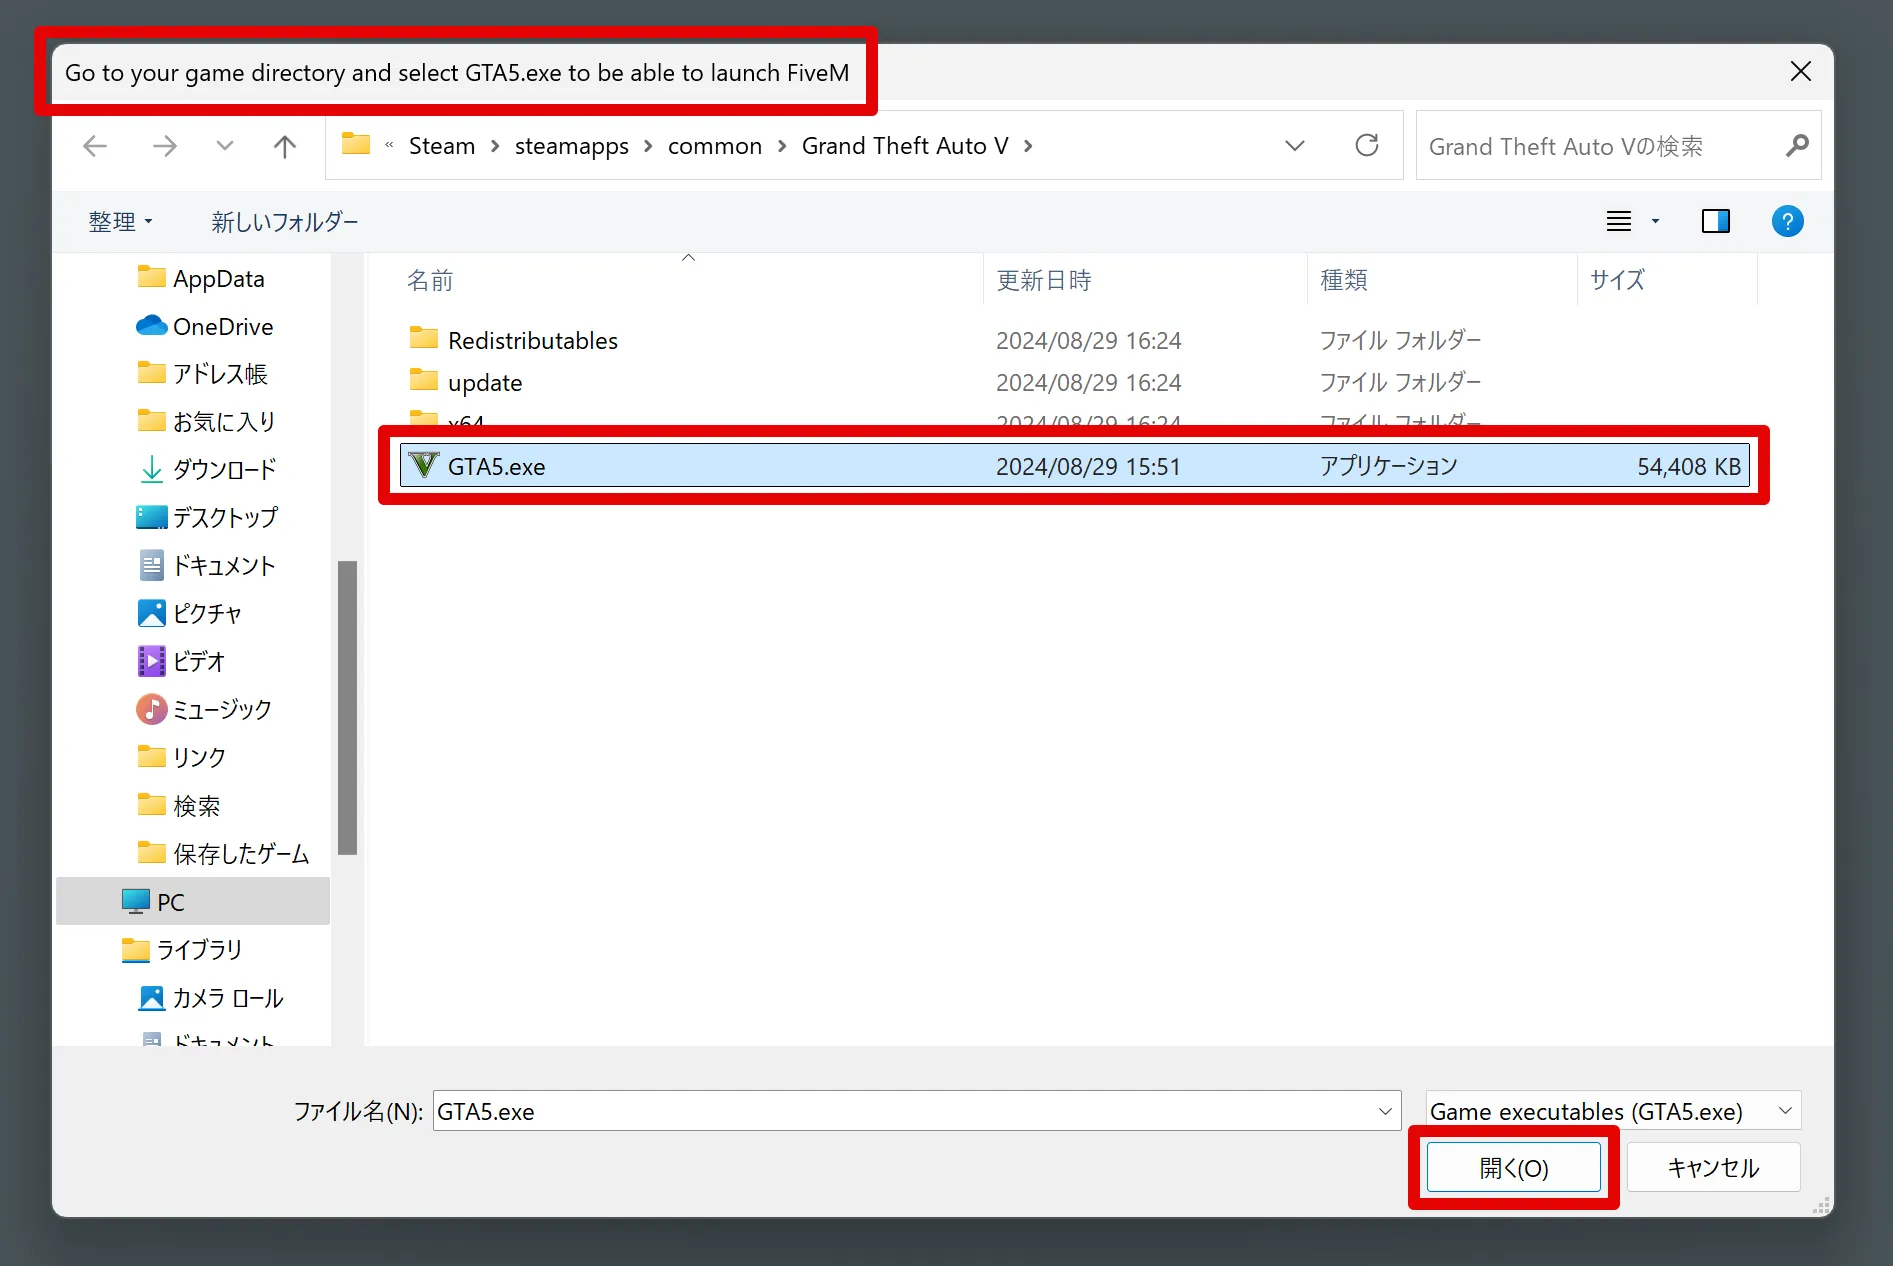Create a new folder with 新しいフォルダー
Viewport: 1893px width, 1266px height.
coord(285,221)
